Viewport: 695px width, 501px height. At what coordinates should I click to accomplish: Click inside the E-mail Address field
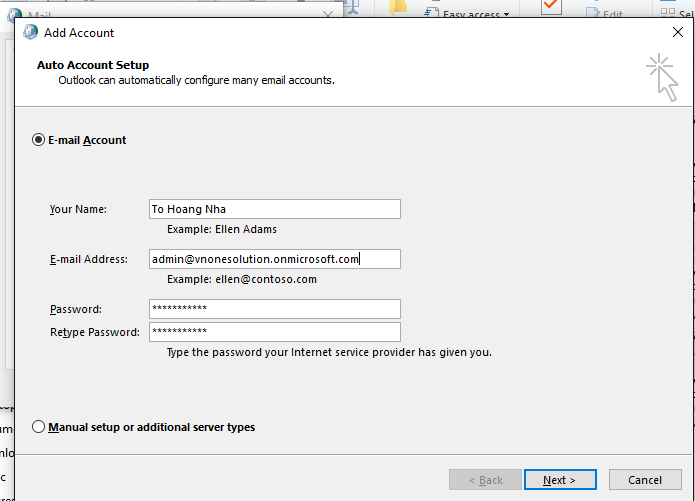[x=274, y=259]
